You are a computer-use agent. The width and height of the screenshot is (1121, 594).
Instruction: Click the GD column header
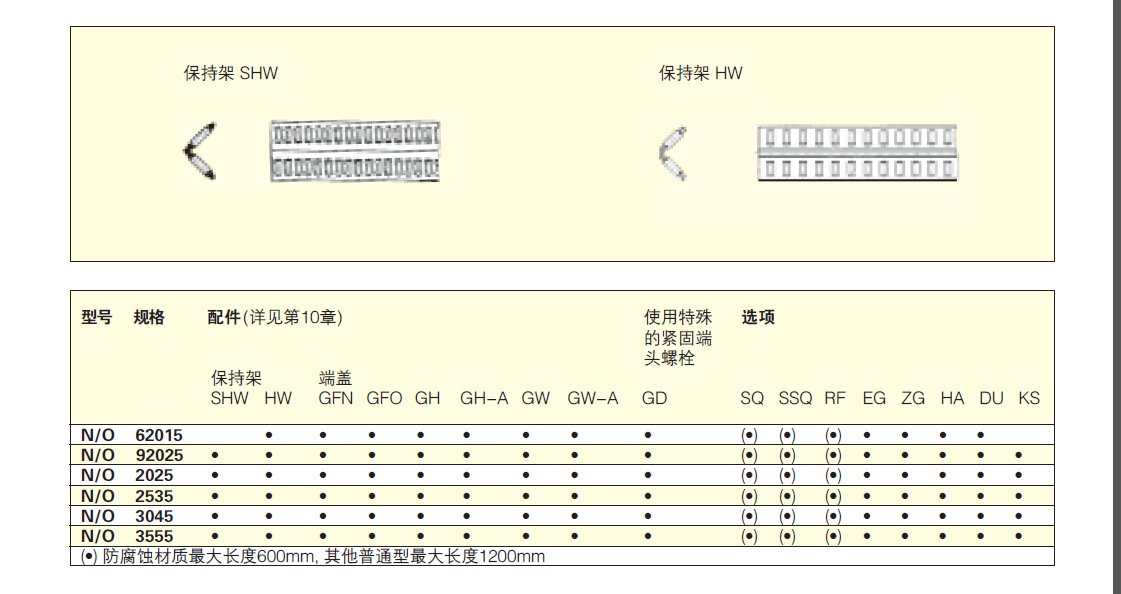point(654,398)
